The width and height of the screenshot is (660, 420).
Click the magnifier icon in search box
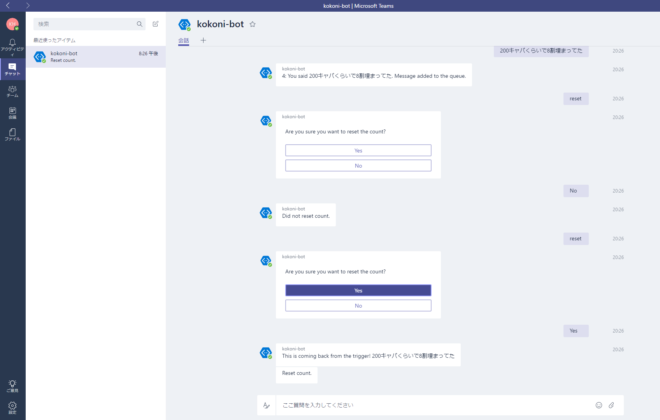[x=139, y=23]
